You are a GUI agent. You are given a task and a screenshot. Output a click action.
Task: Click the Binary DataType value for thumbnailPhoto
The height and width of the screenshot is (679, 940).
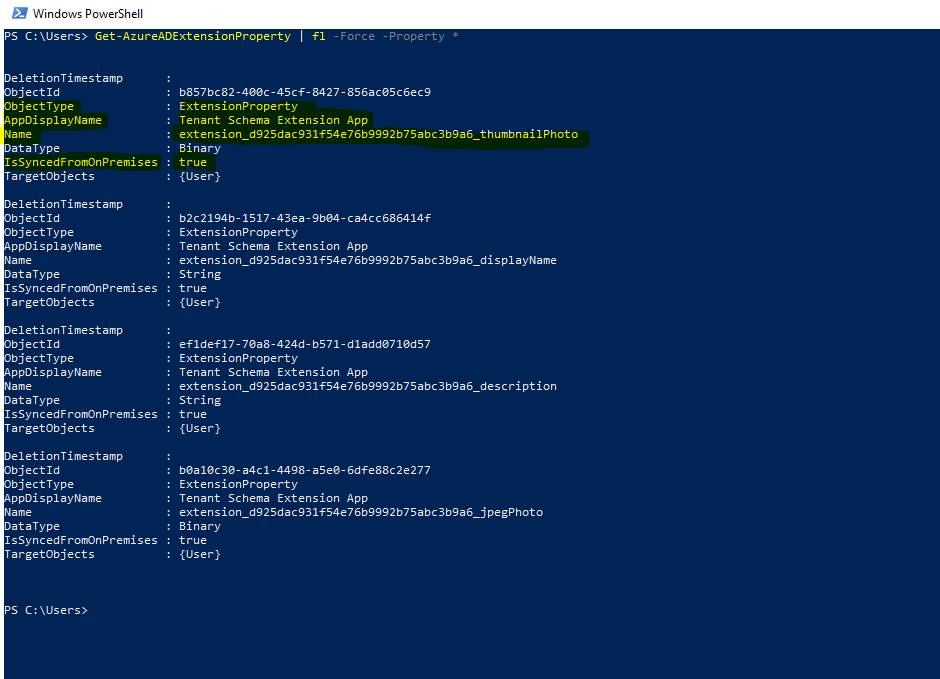pos(200,148)
